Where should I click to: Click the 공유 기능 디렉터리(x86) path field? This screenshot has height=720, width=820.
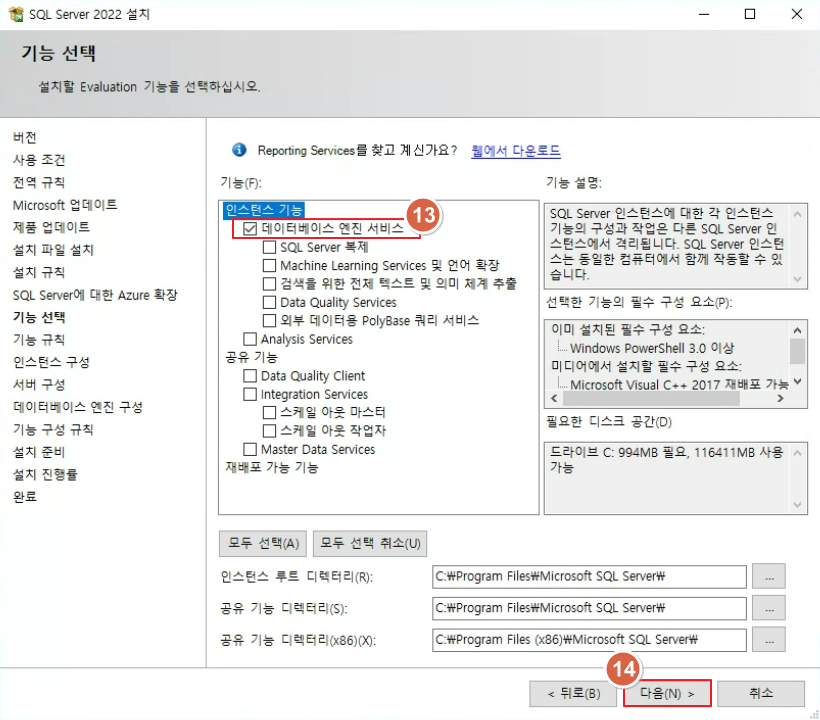click(x=589, y=639)
